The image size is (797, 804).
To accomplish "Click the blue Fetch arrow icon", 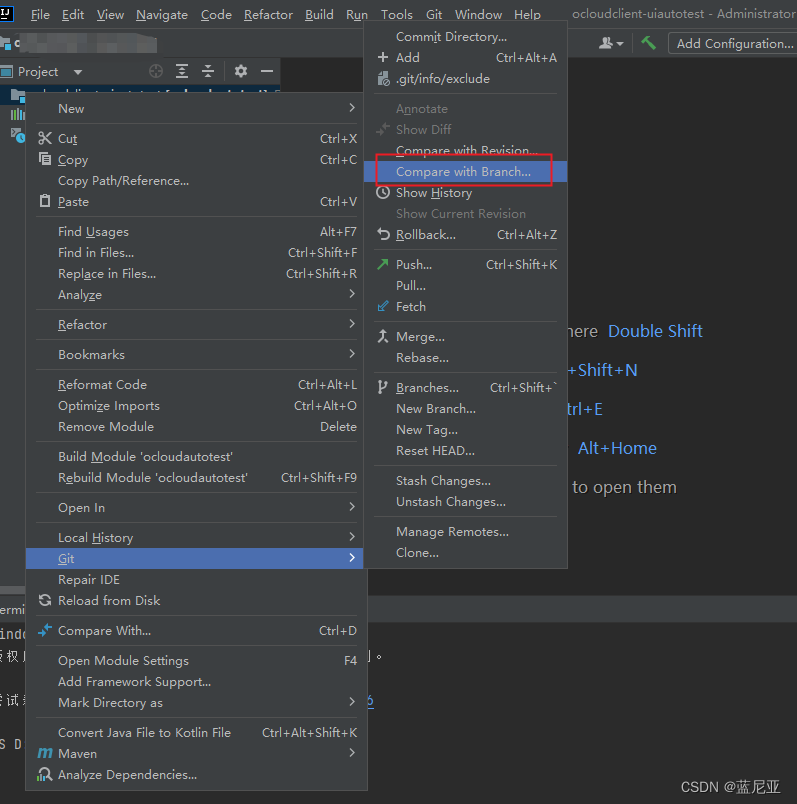I will pos(383,306).
